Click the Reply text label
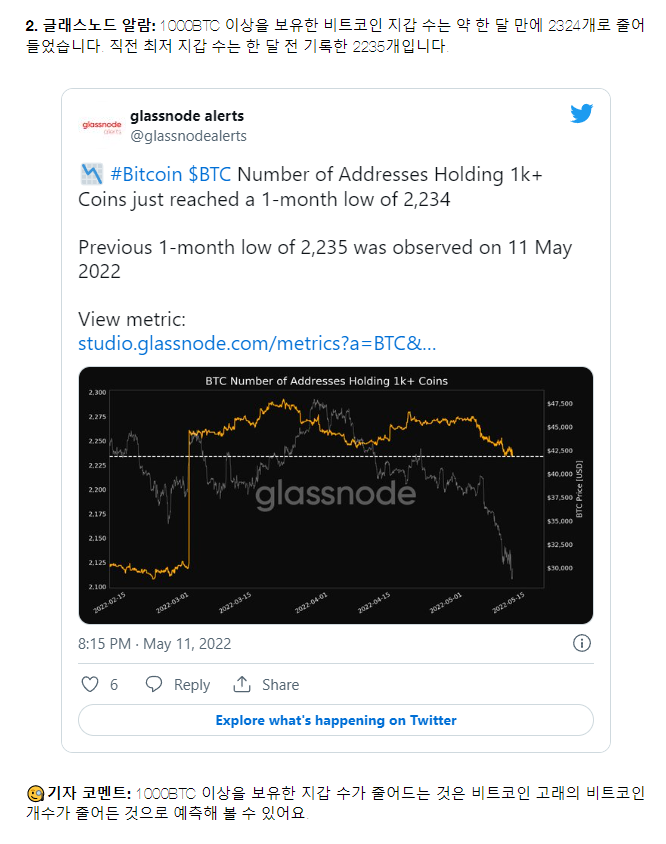Screen dimensions: 666x844 coord(192,685)
